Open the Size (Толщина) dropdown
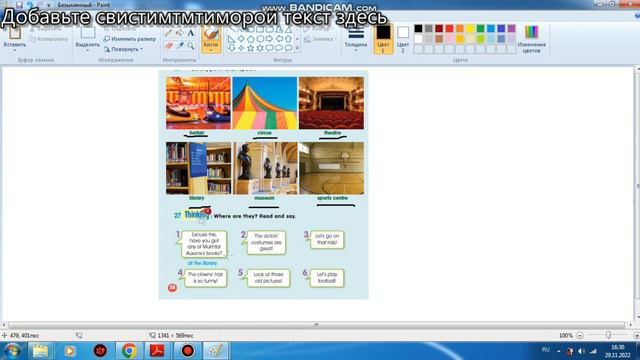 click(356, 40)
